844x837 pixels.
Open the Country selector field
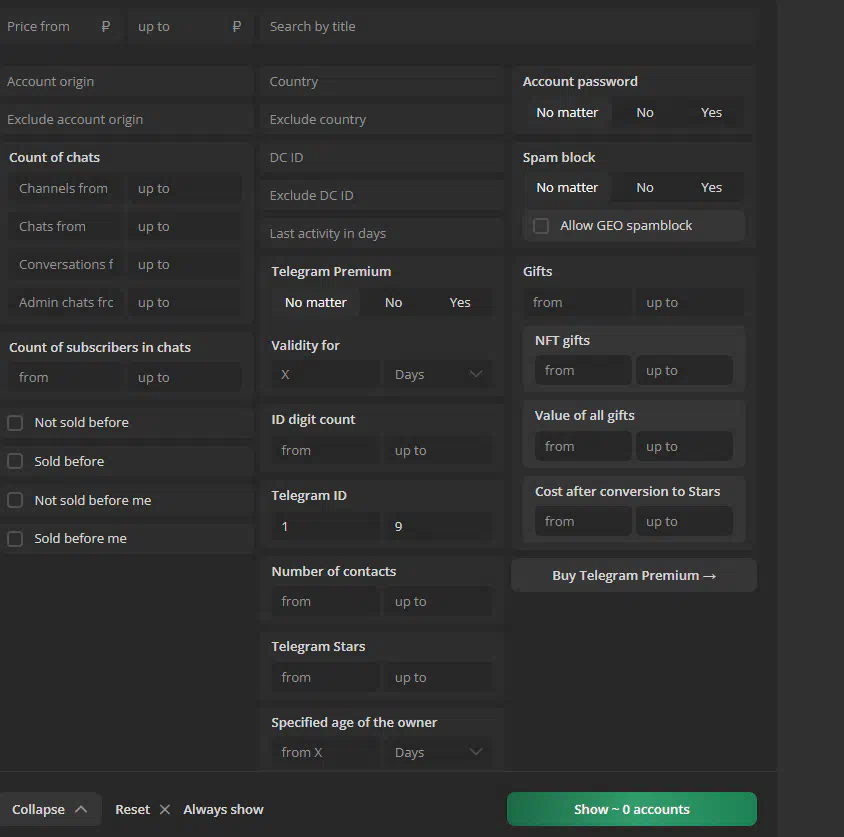pos(382,81)
